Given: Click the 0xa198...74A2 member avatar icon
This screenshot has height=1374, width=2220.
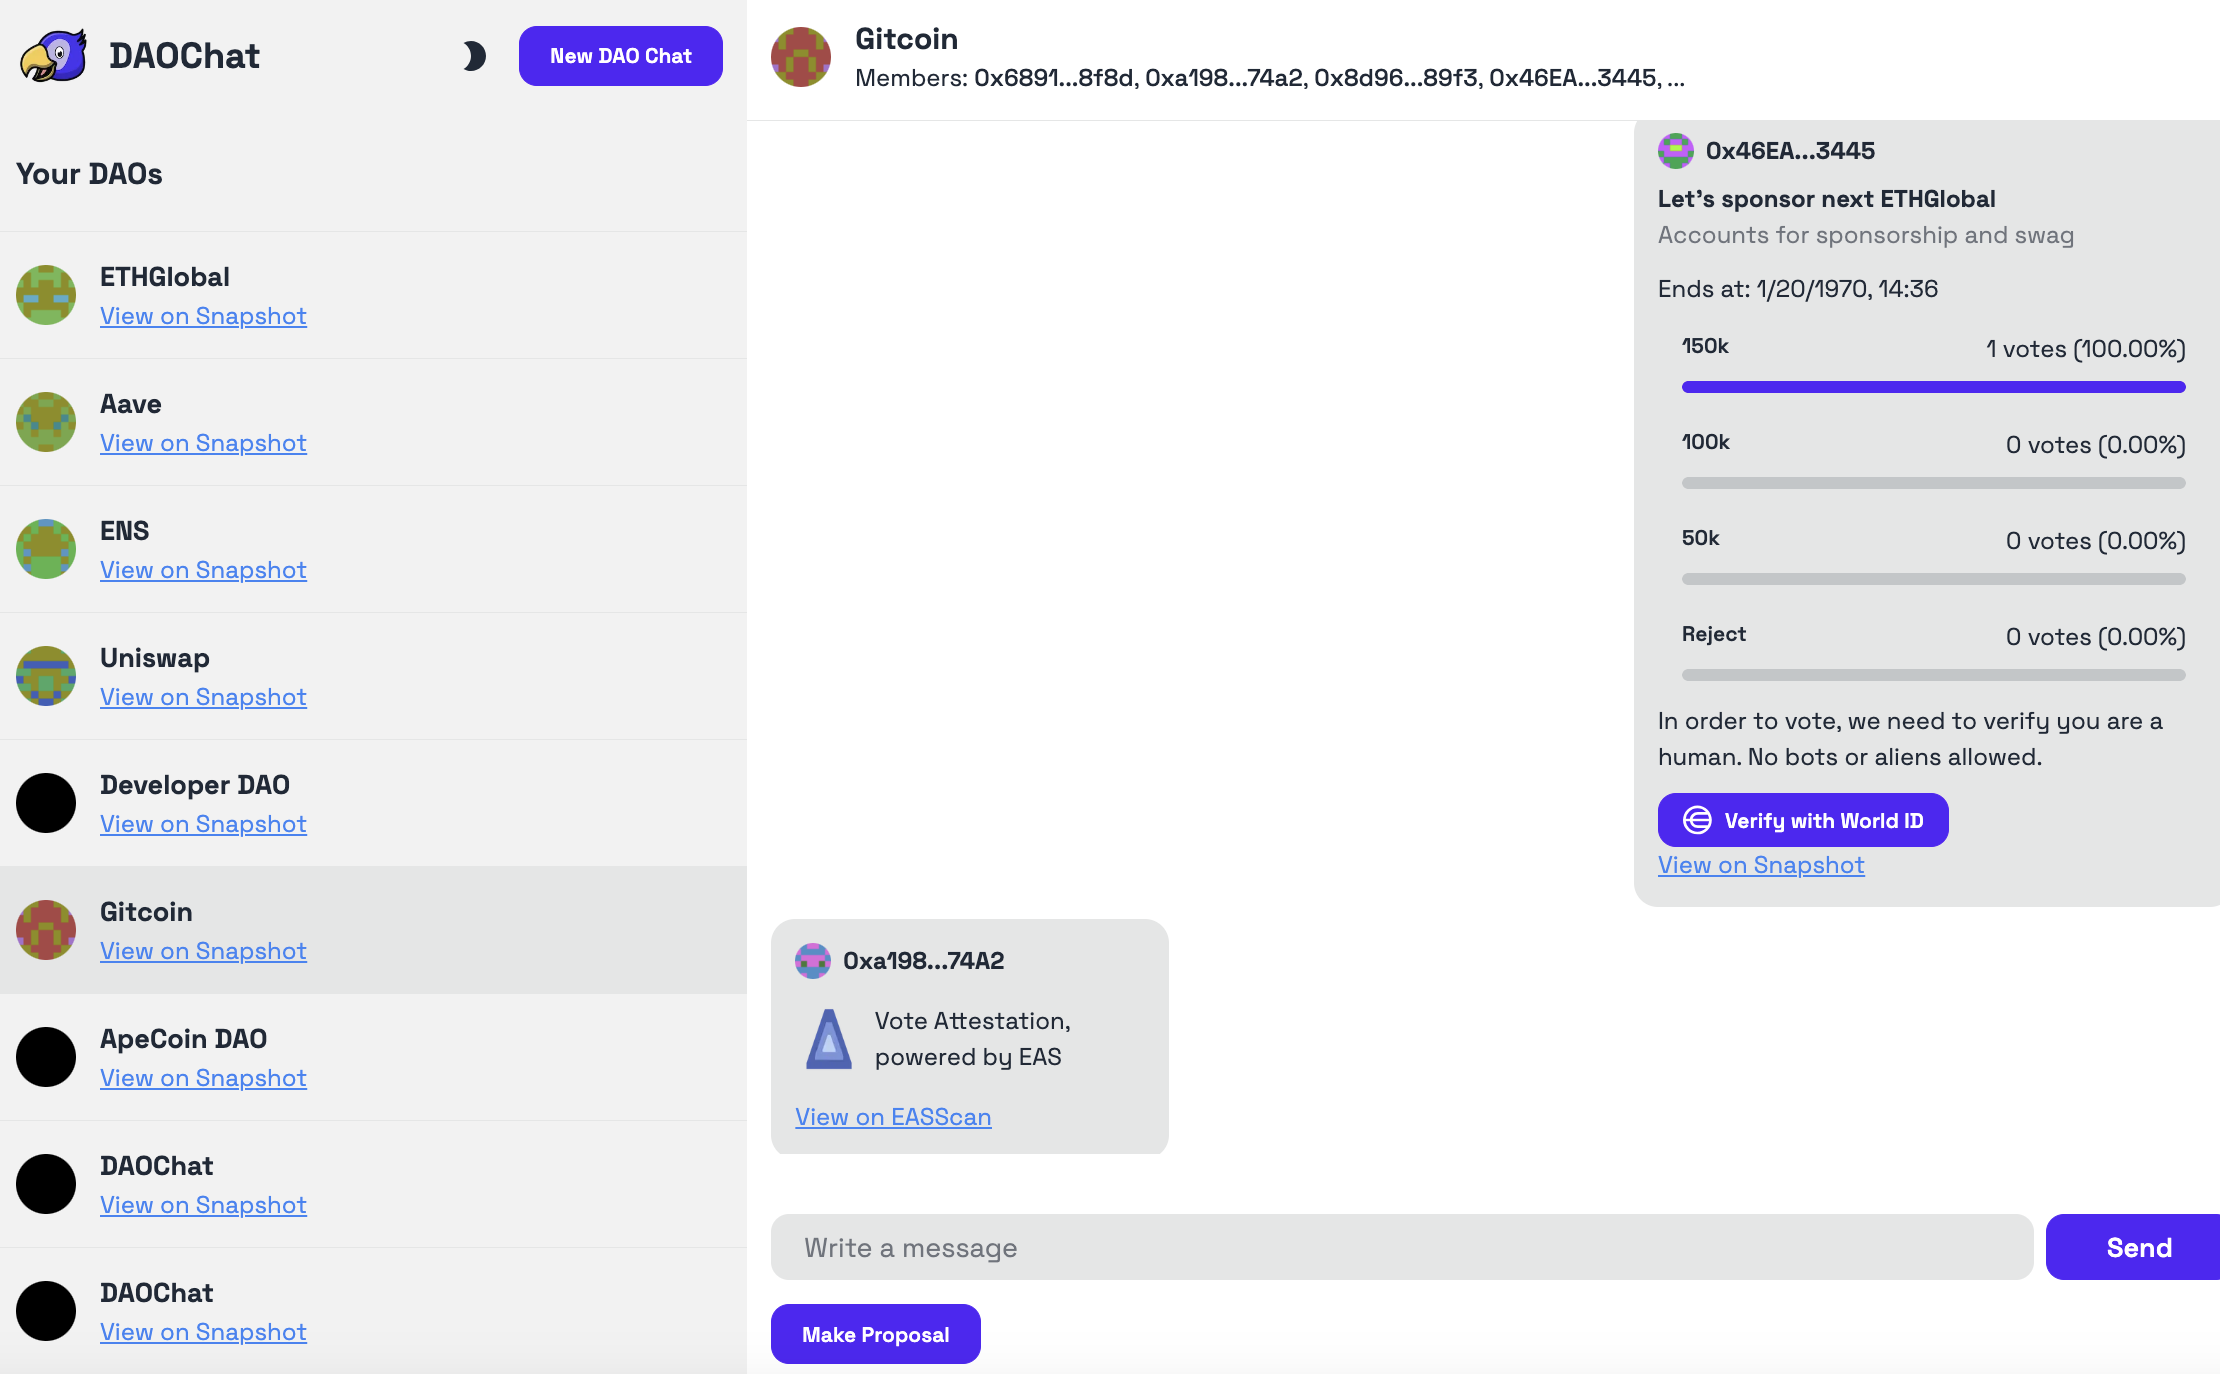Looking at the screenshot, I should [x=813, y=958].
